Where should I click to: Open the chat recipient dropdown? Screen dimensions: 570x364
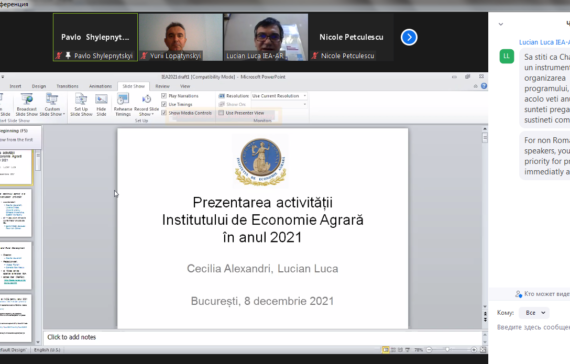point(534,313)
